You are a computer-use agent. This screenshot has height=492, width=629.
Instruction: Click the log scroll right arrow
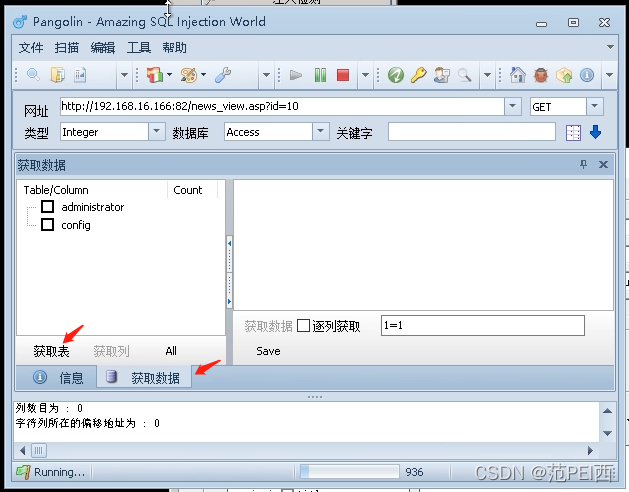[x=590, y=450]
